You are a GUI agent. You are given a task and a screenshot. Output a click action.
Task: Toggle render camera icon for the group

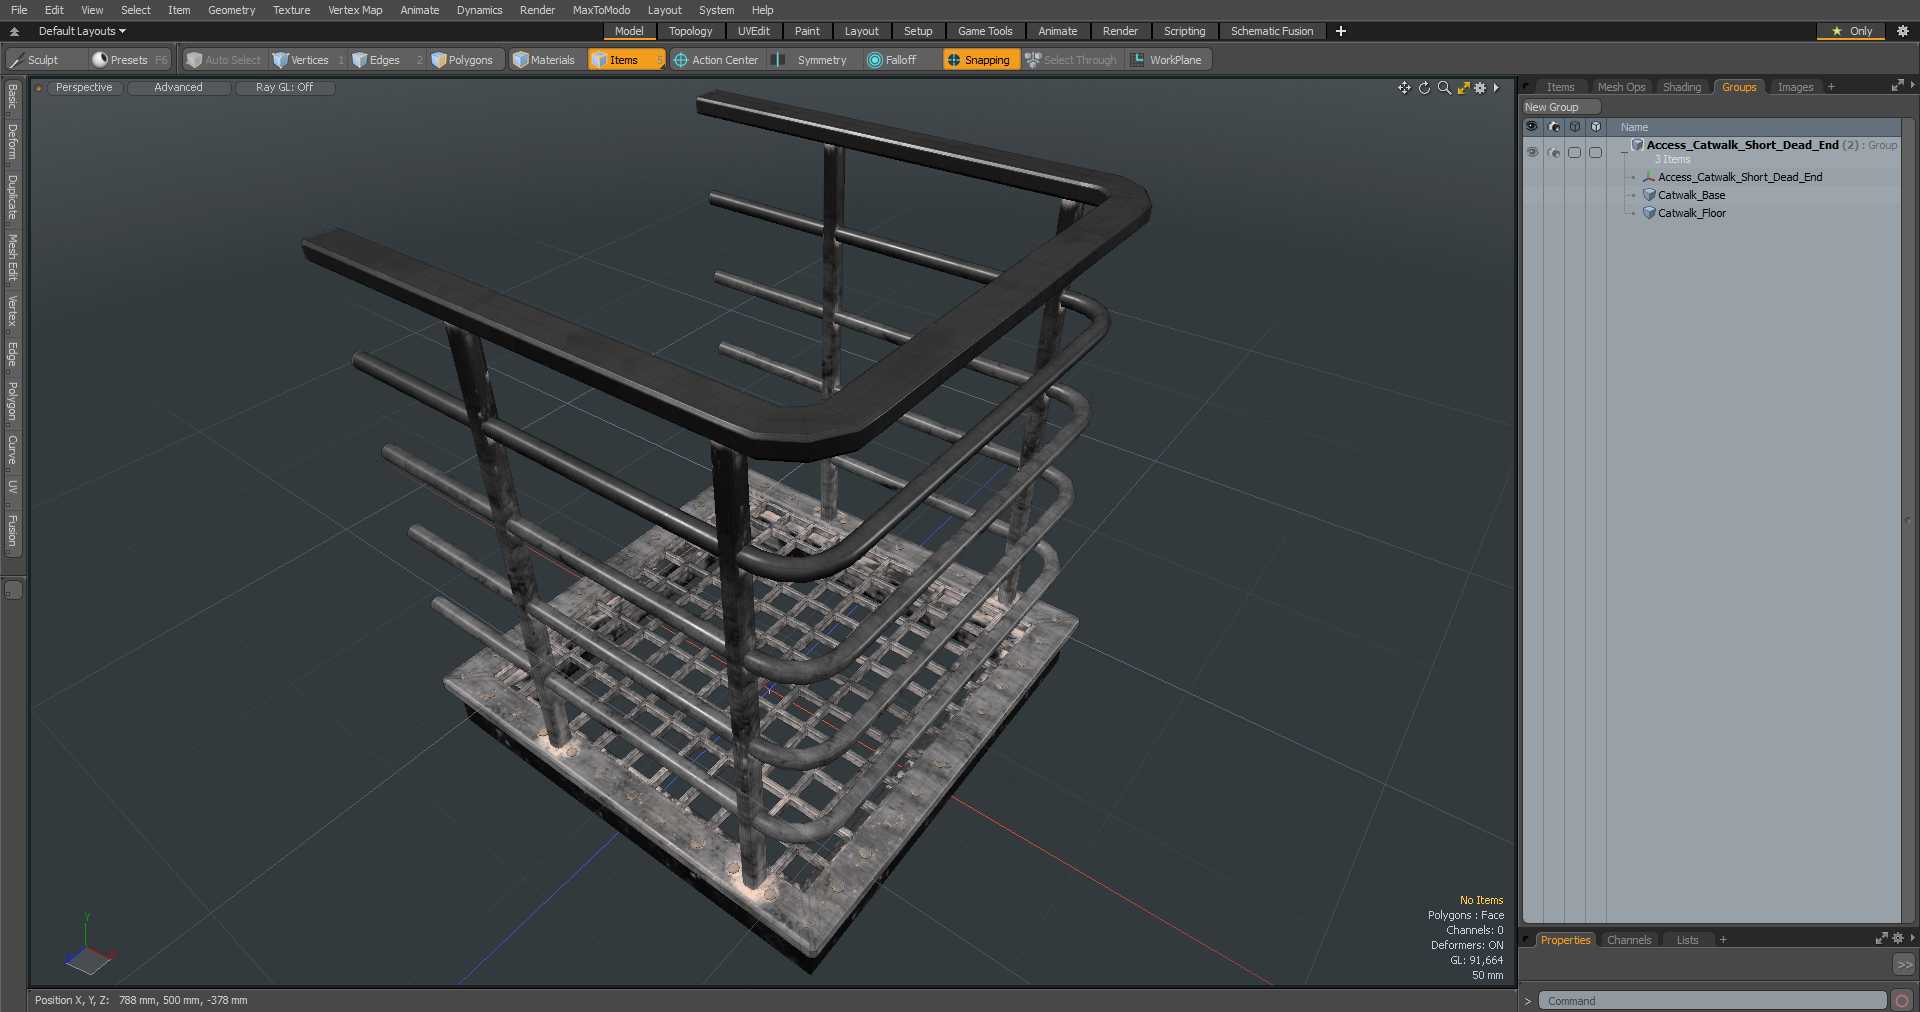(1553, 152)
